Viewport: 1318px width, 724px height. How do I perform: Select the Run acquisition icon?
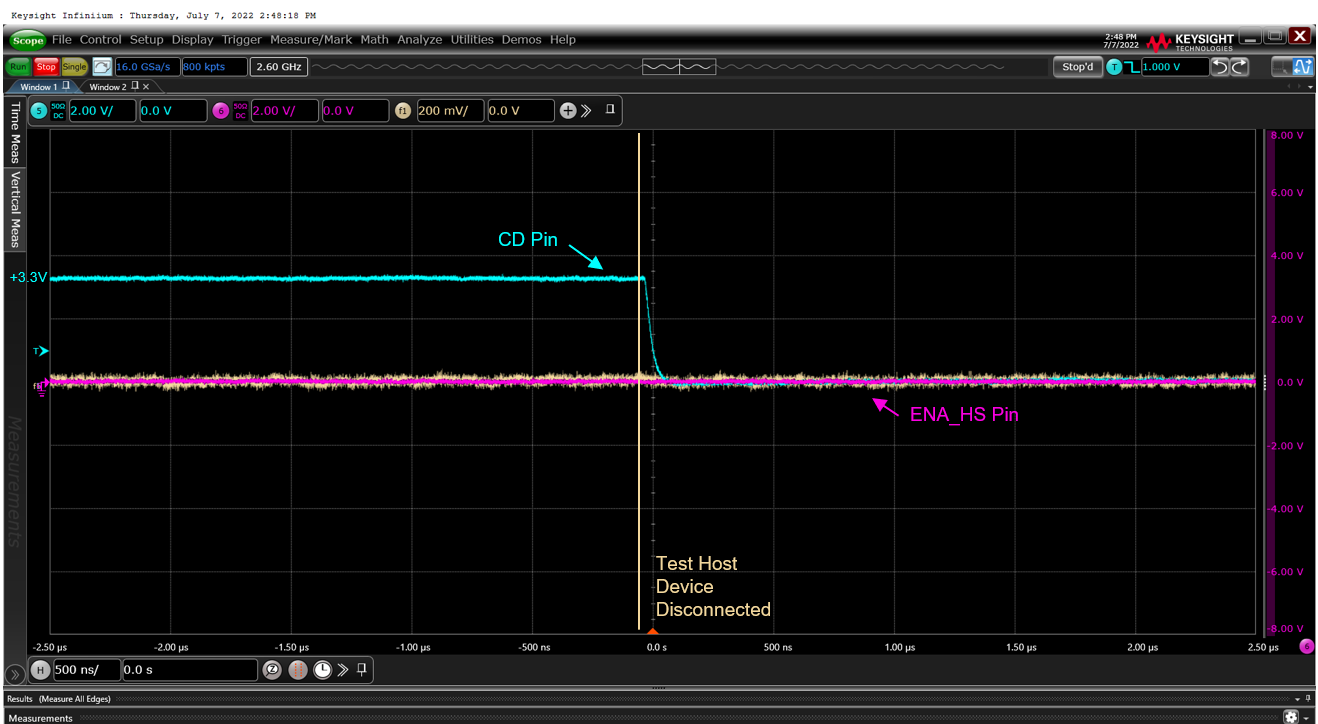(18, 66)
